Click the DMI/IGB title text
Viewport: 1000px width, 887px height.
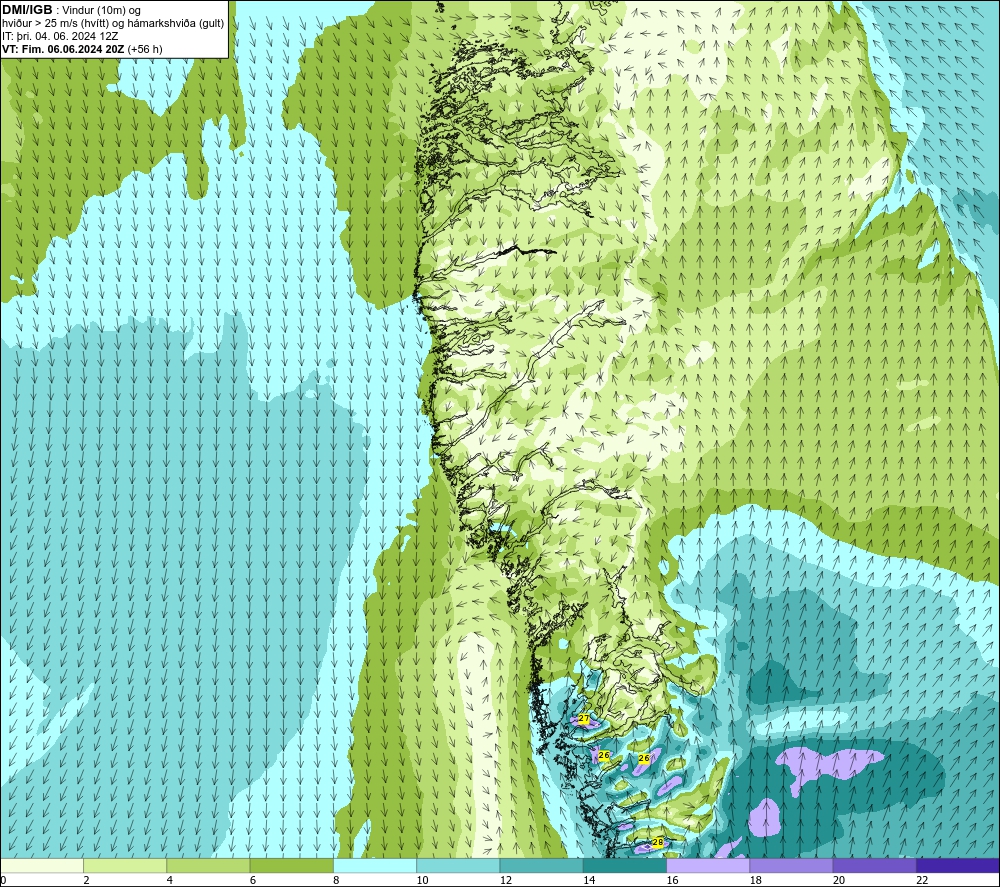pos(27,10)
